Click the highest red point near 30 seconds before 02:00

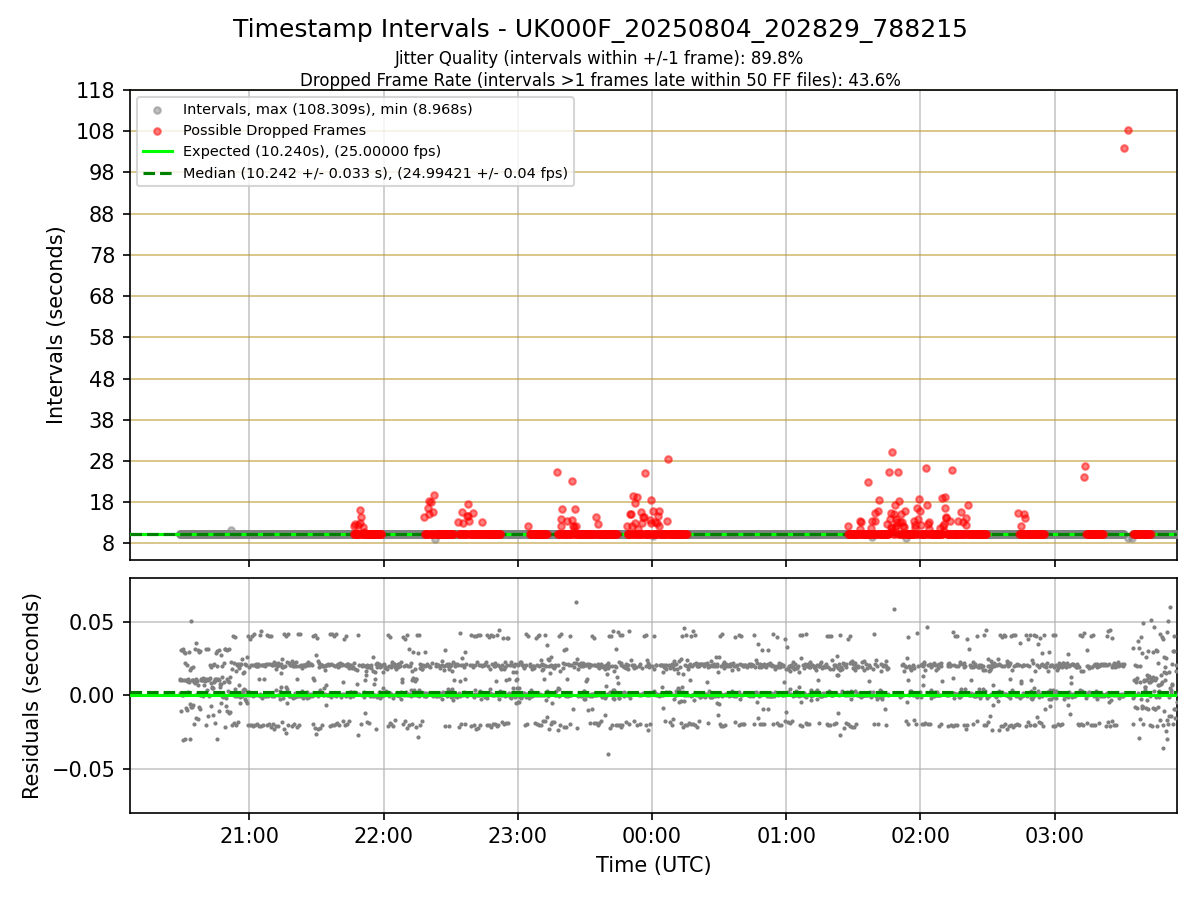click(x=892, y=452)
